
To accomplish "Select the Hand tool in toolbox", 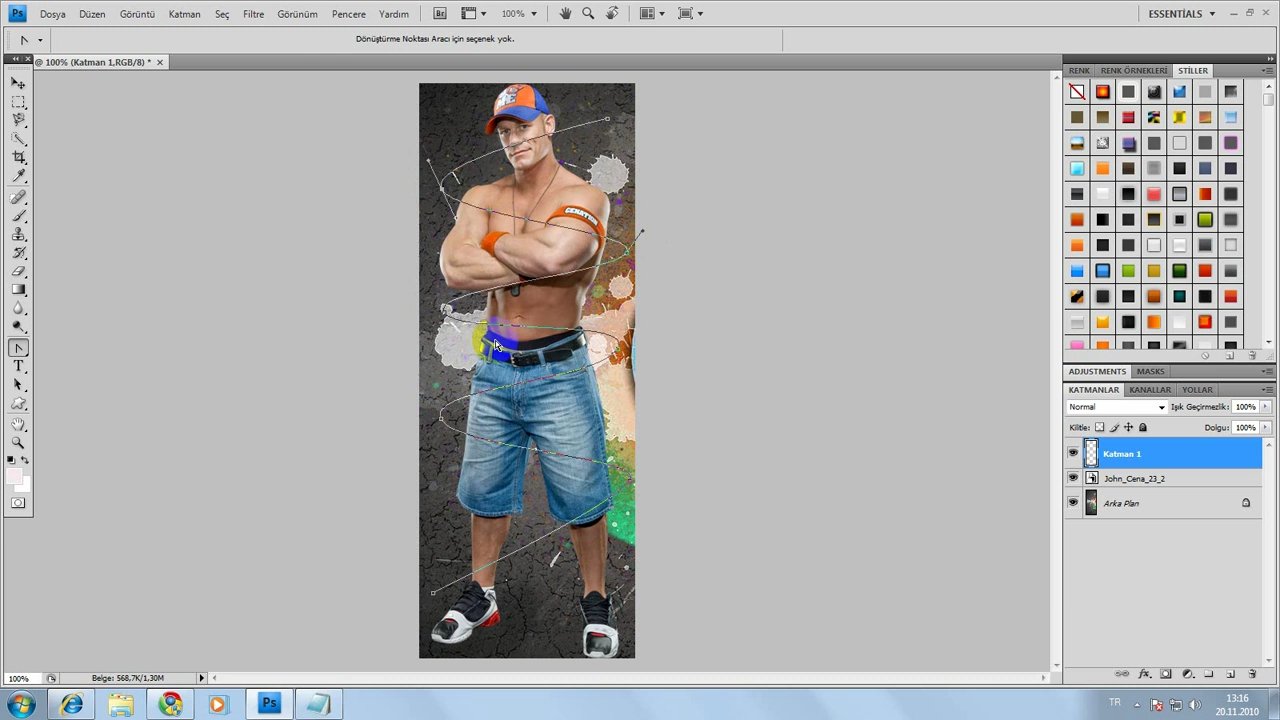I will (x=18, y=424).
